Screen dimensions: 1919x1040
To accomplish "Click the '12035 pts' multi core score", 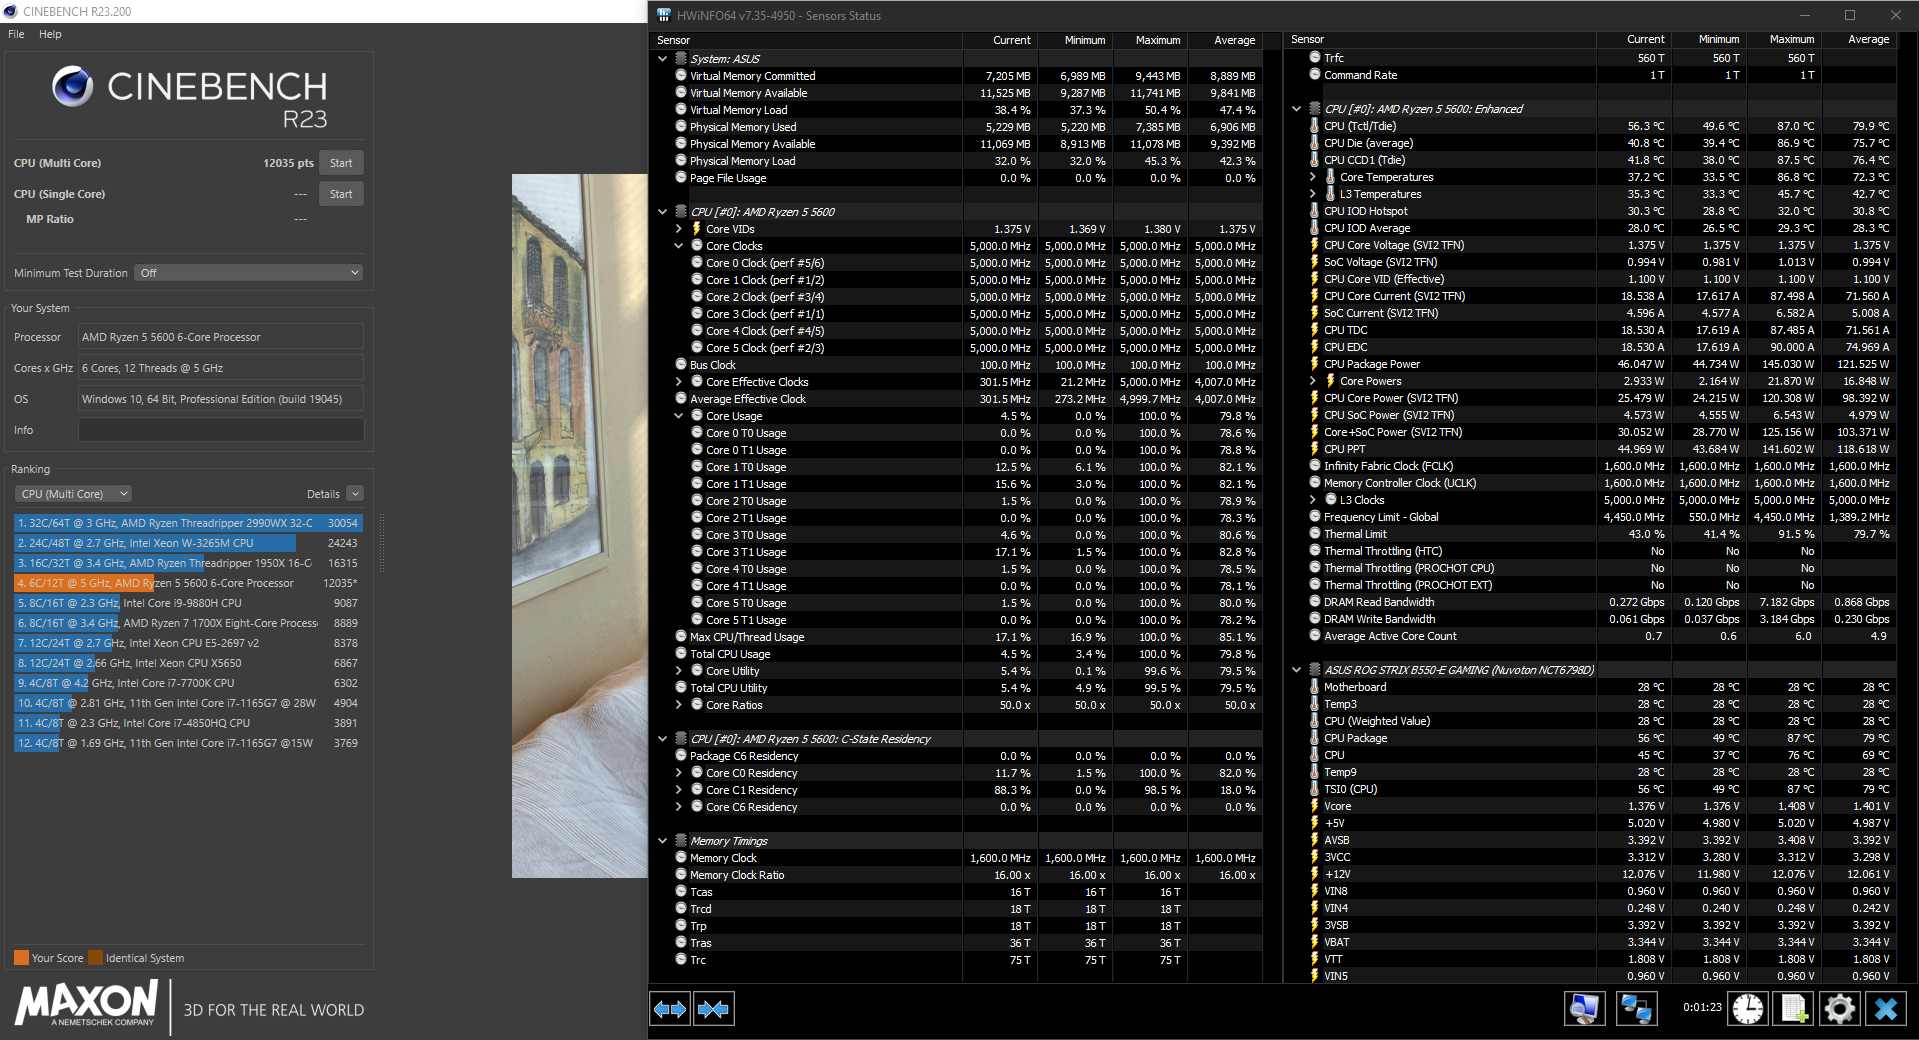I will 288,163.
